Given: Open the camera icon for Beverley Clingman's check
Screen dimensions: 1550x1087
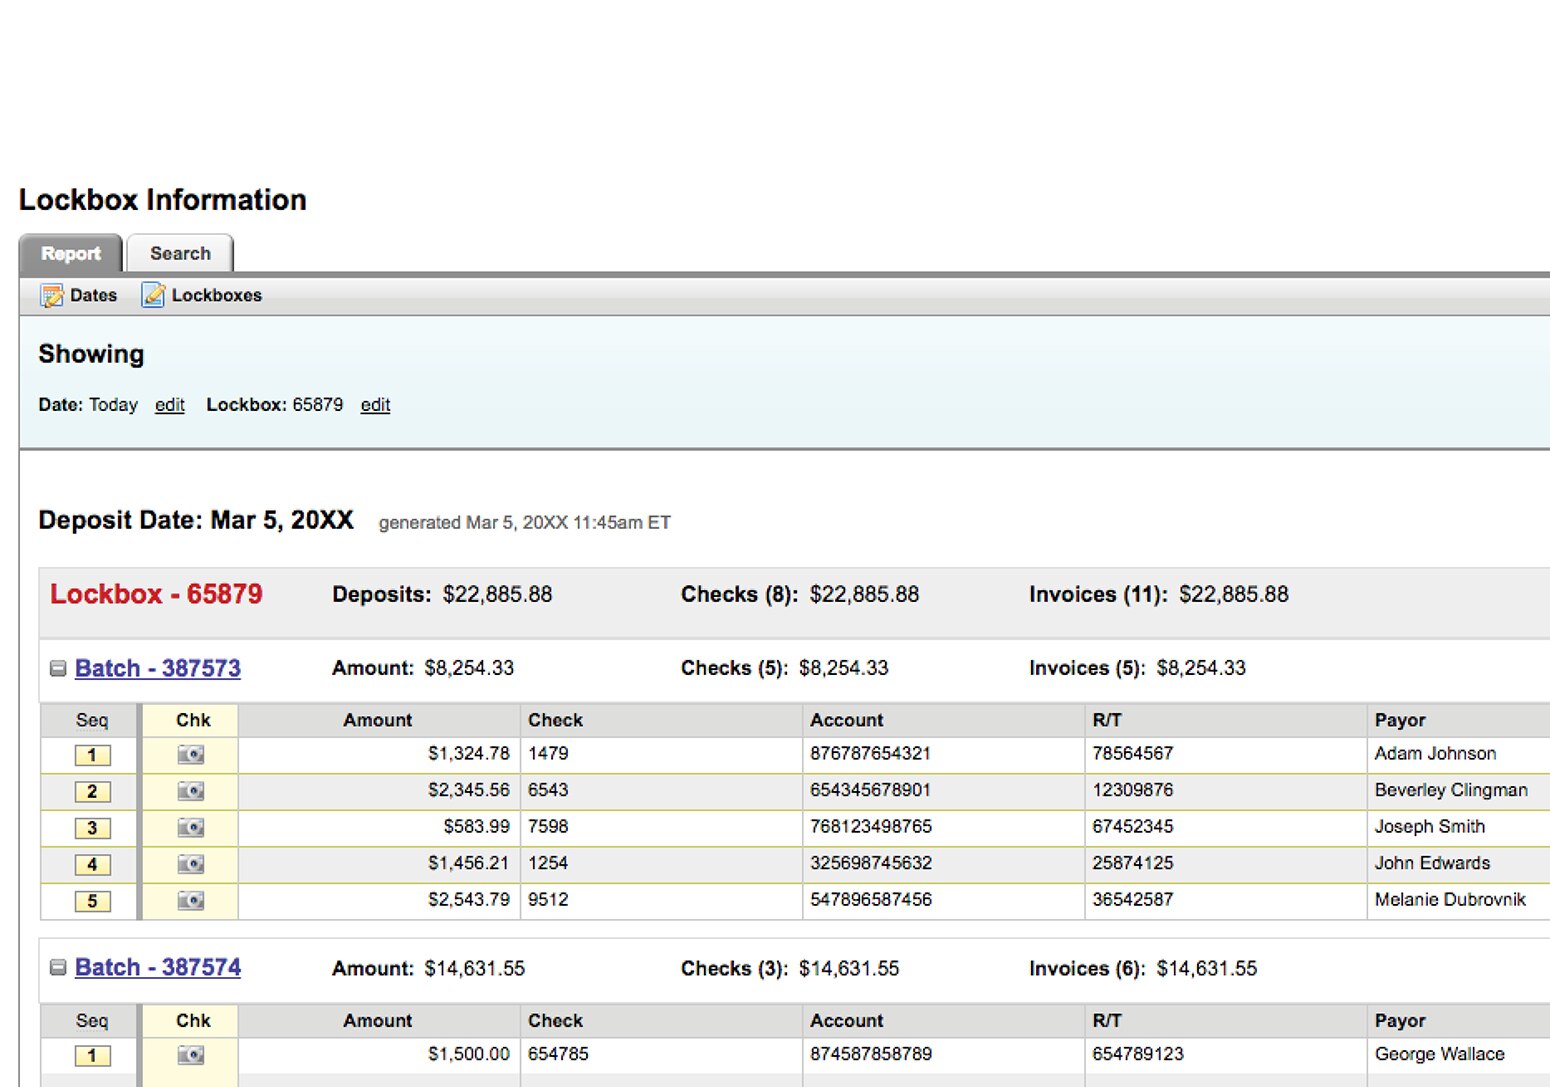Looking at the screenshot, I should pos(189,791).
